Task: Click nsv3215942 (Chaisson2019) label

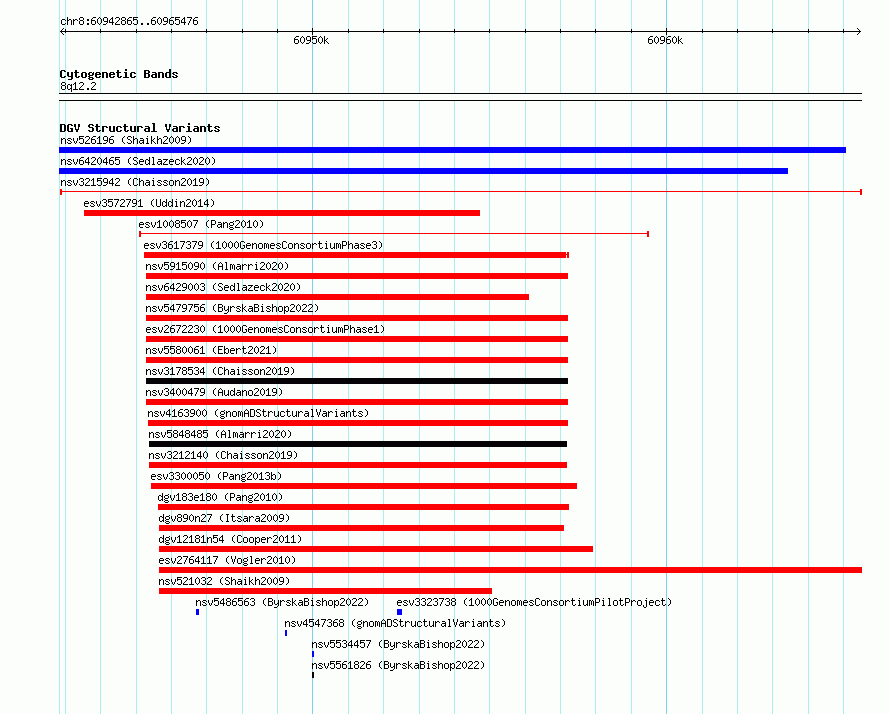Action: 135,182
